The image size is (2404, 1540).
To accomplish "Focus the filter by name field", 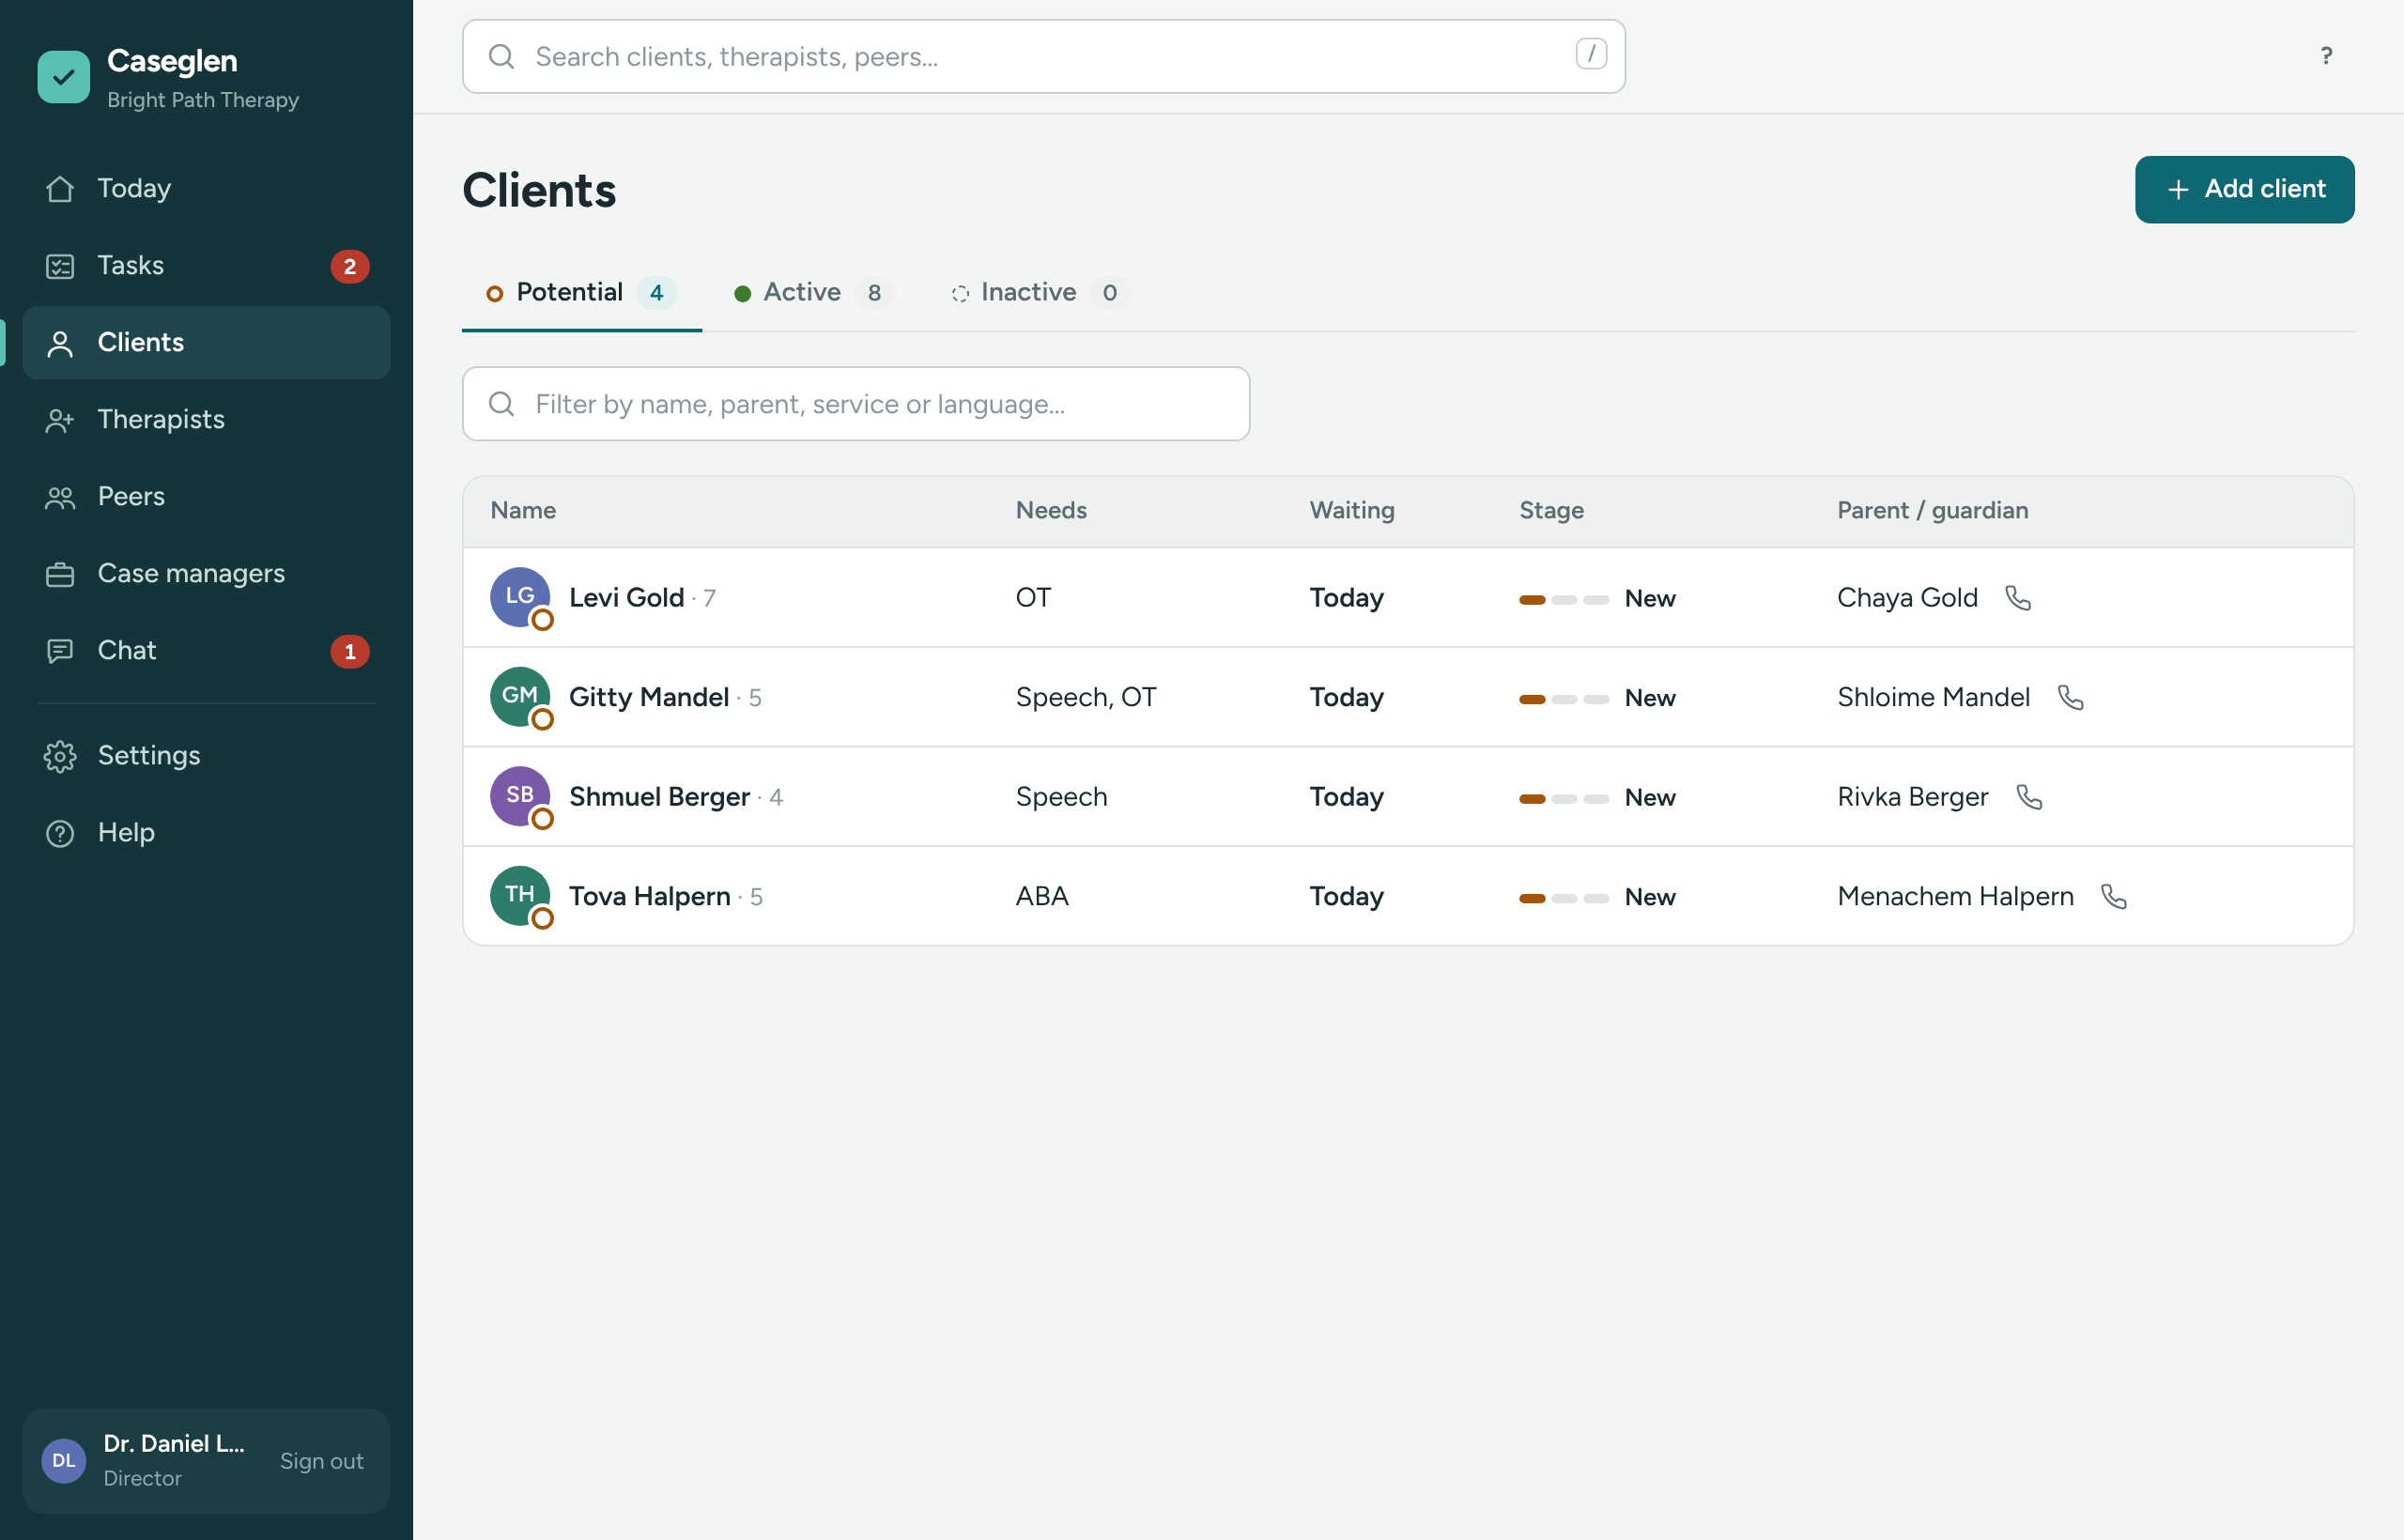I will 856,404.
